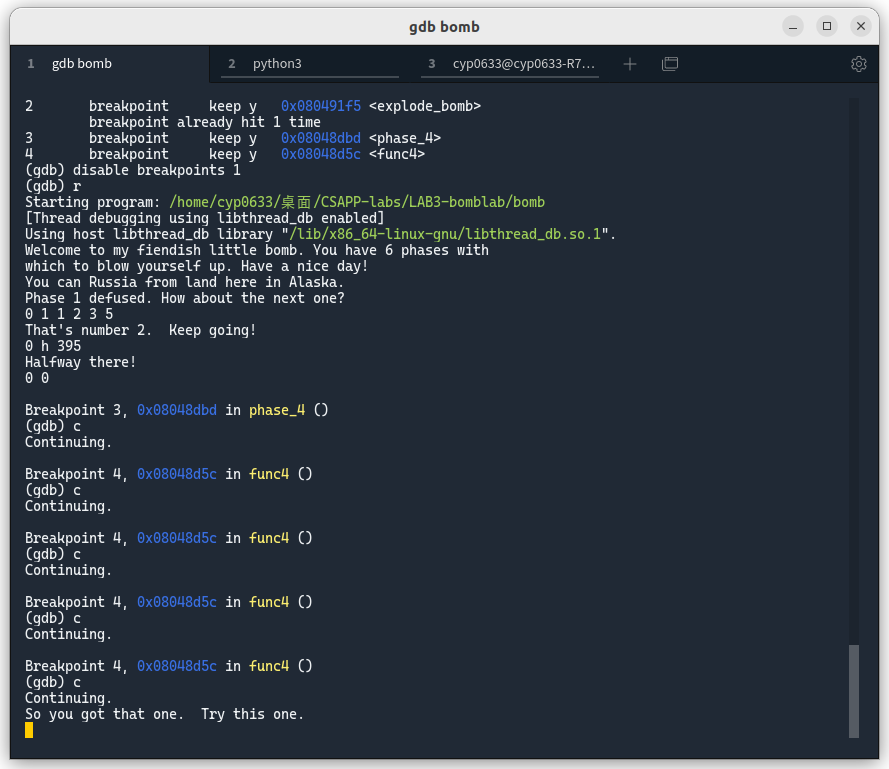Click the <func4> symbol in the breakpoint list
The height and width of the screenshot is (769, 889).
(x=397, y=154)
